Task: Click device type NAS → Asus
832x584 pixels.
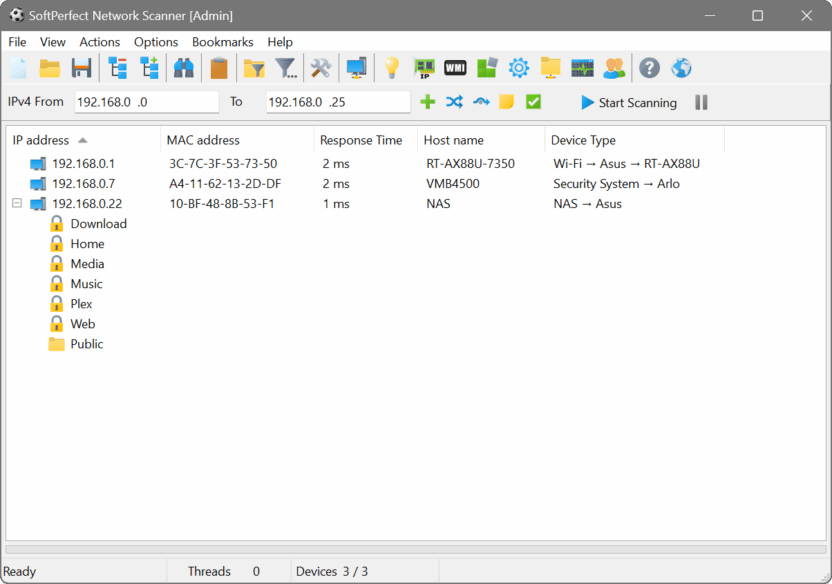Action: (587, 204)
